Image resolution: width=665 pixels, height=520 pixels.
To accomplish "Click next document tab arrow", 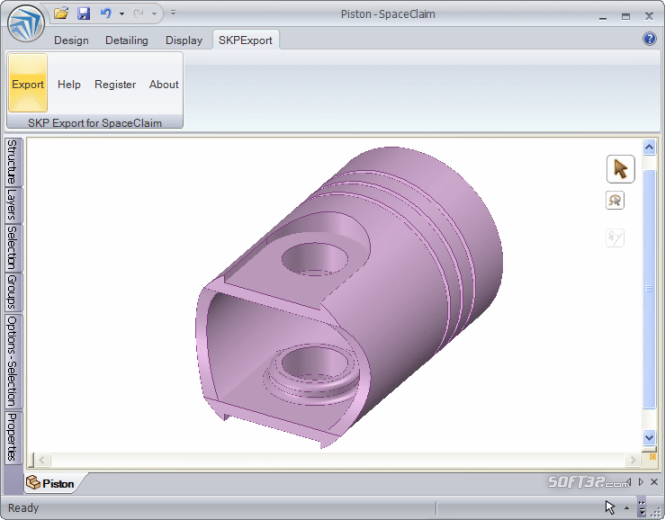I will point(641,482).
